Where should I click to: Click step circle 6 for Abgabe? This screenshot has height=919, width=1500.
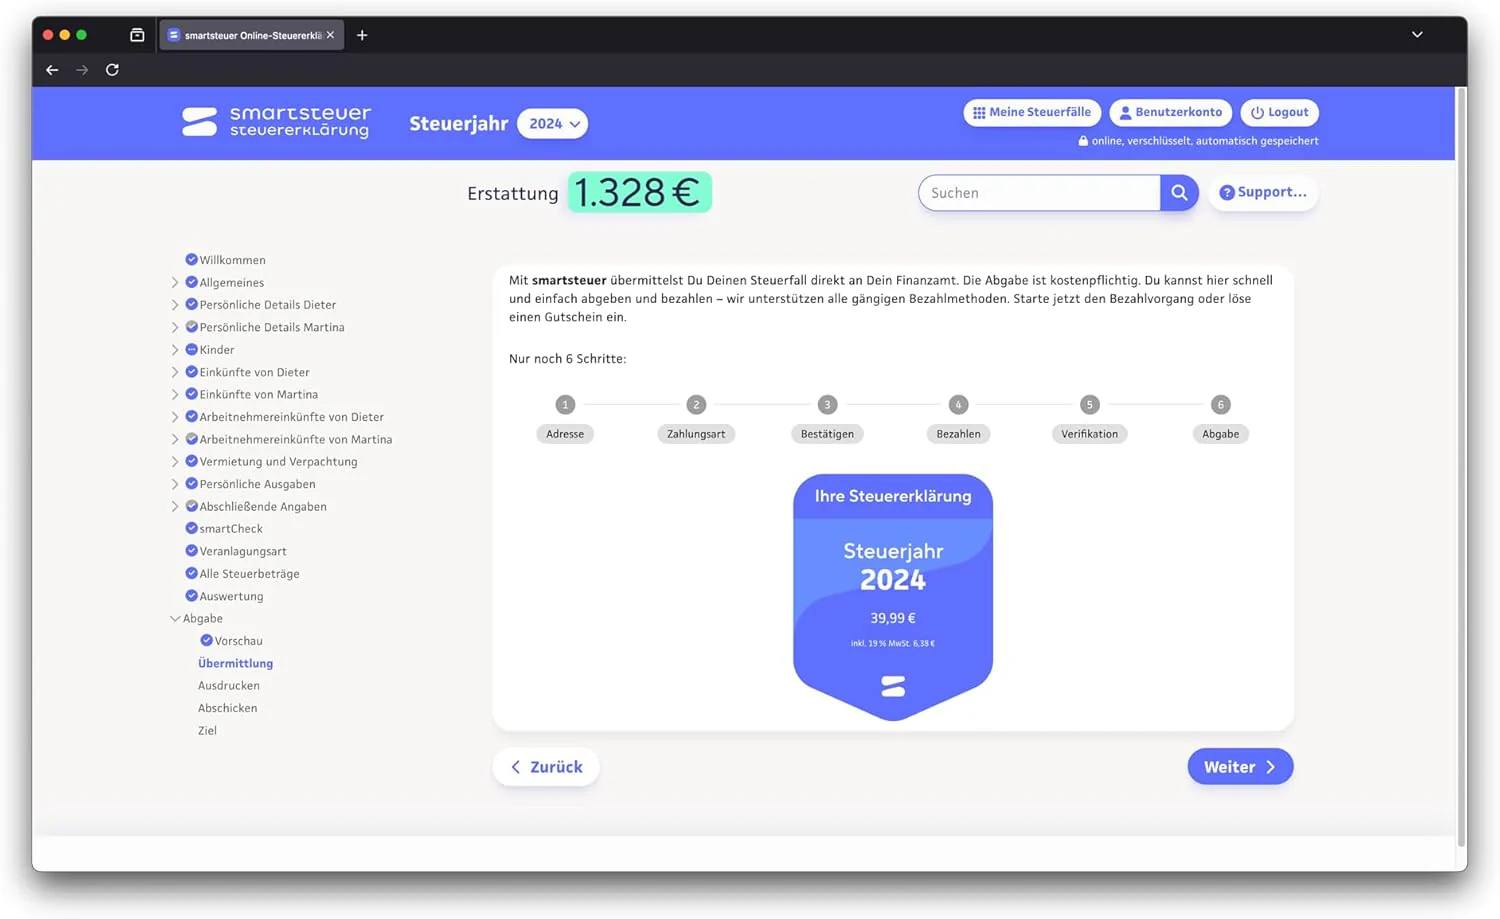(1220, 404)
